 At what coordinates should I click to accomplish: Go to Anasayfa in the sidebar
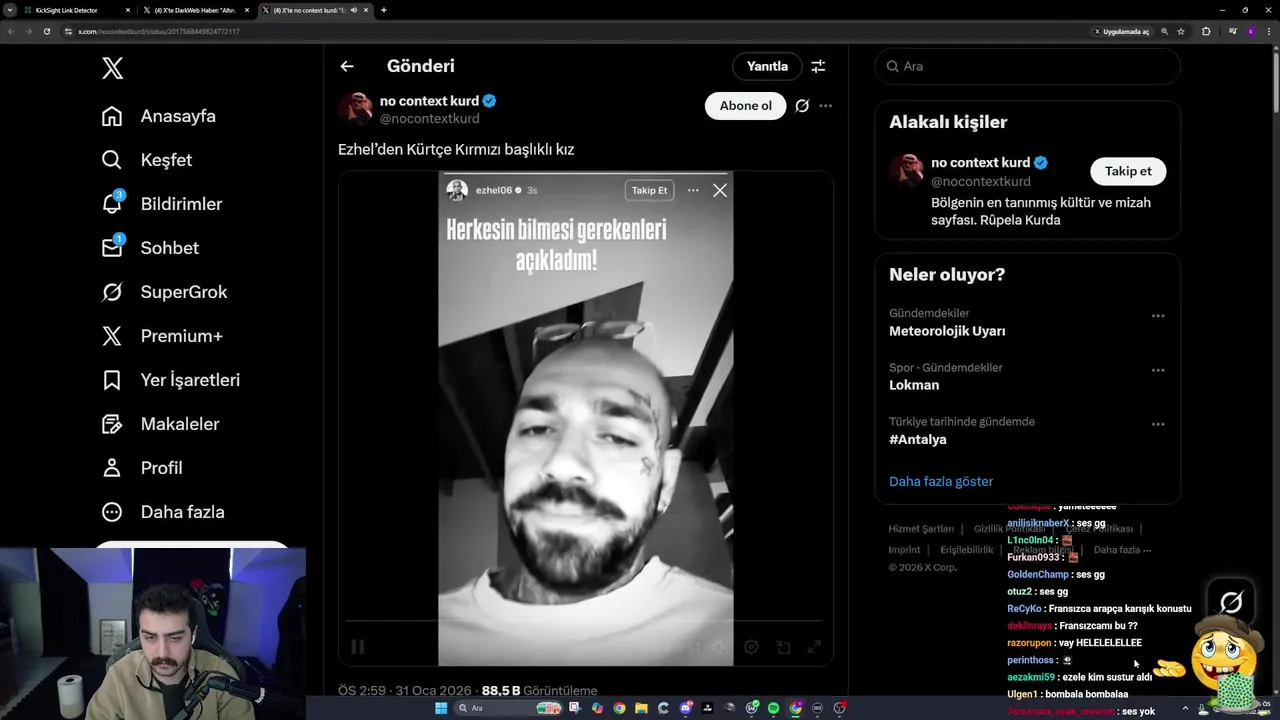(159, 116)
